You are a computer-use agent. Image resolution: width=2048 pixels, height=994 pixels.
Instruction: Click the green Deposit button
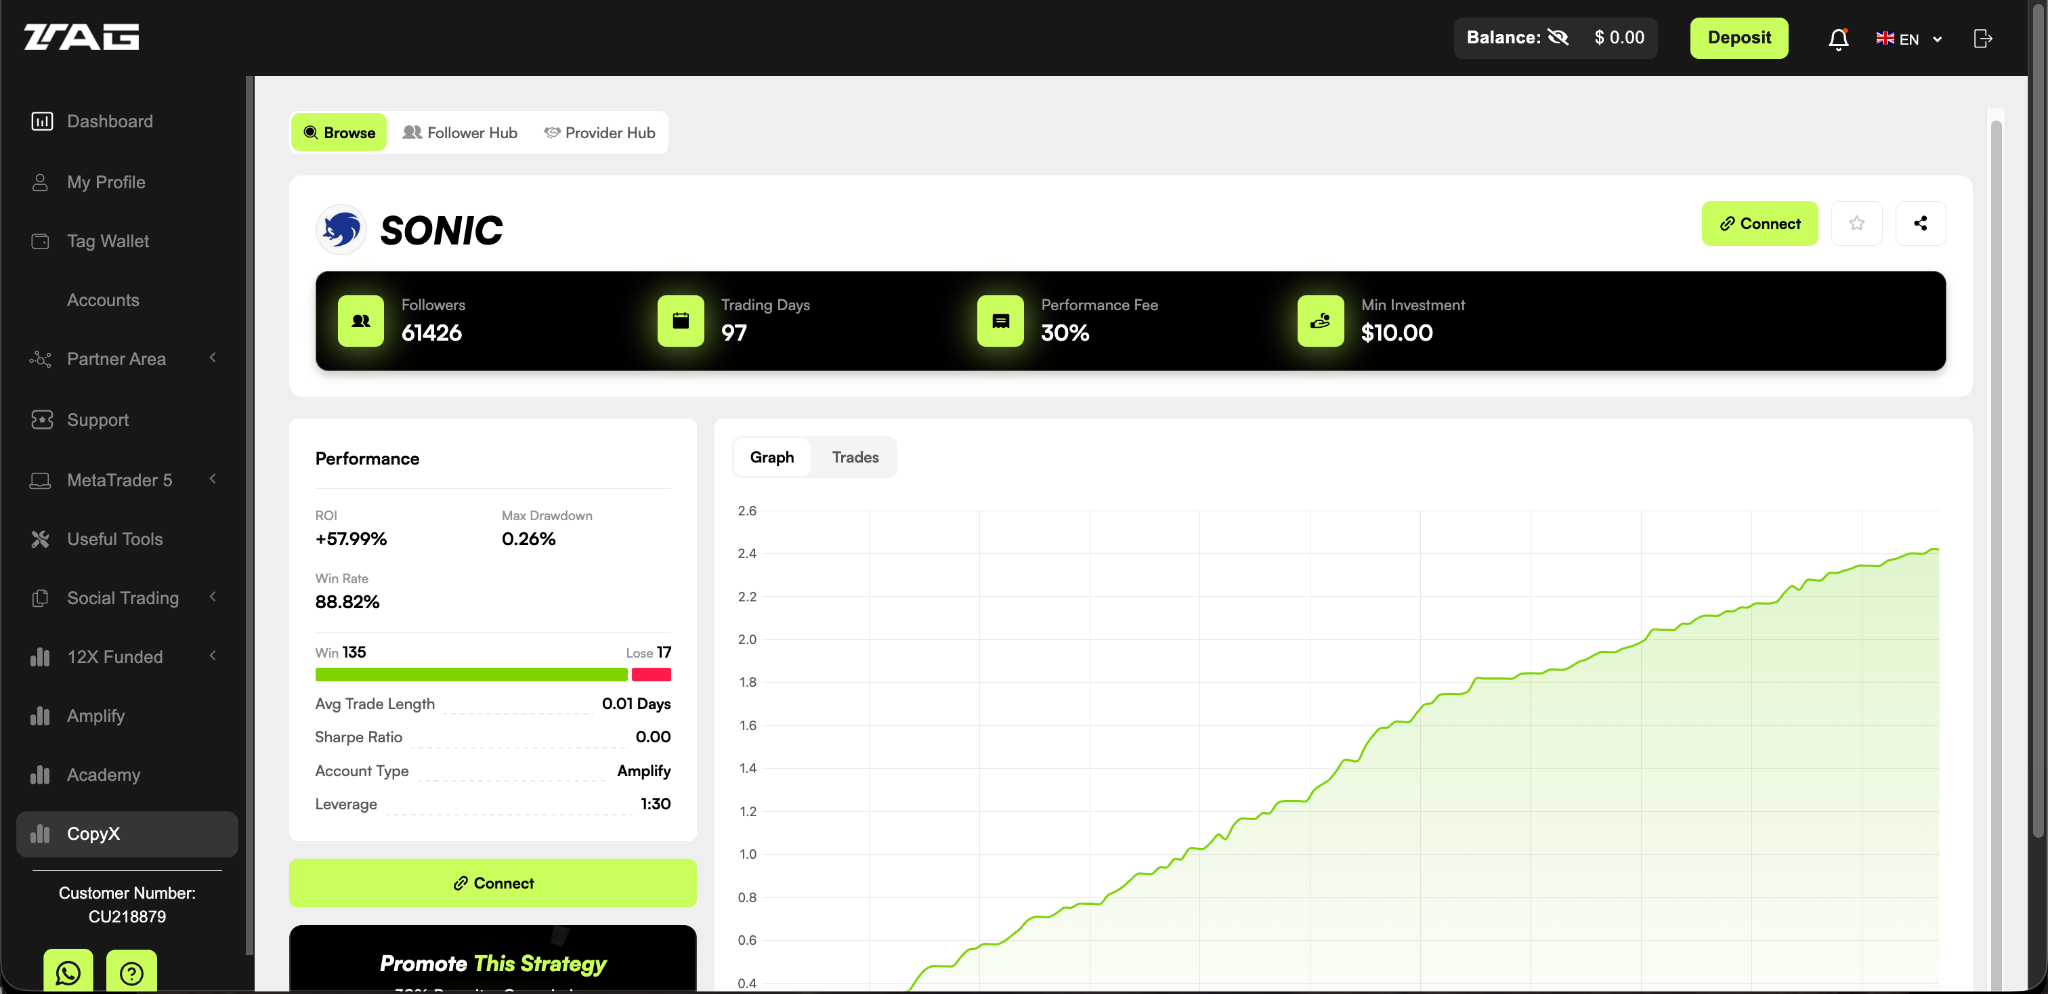1738,38
